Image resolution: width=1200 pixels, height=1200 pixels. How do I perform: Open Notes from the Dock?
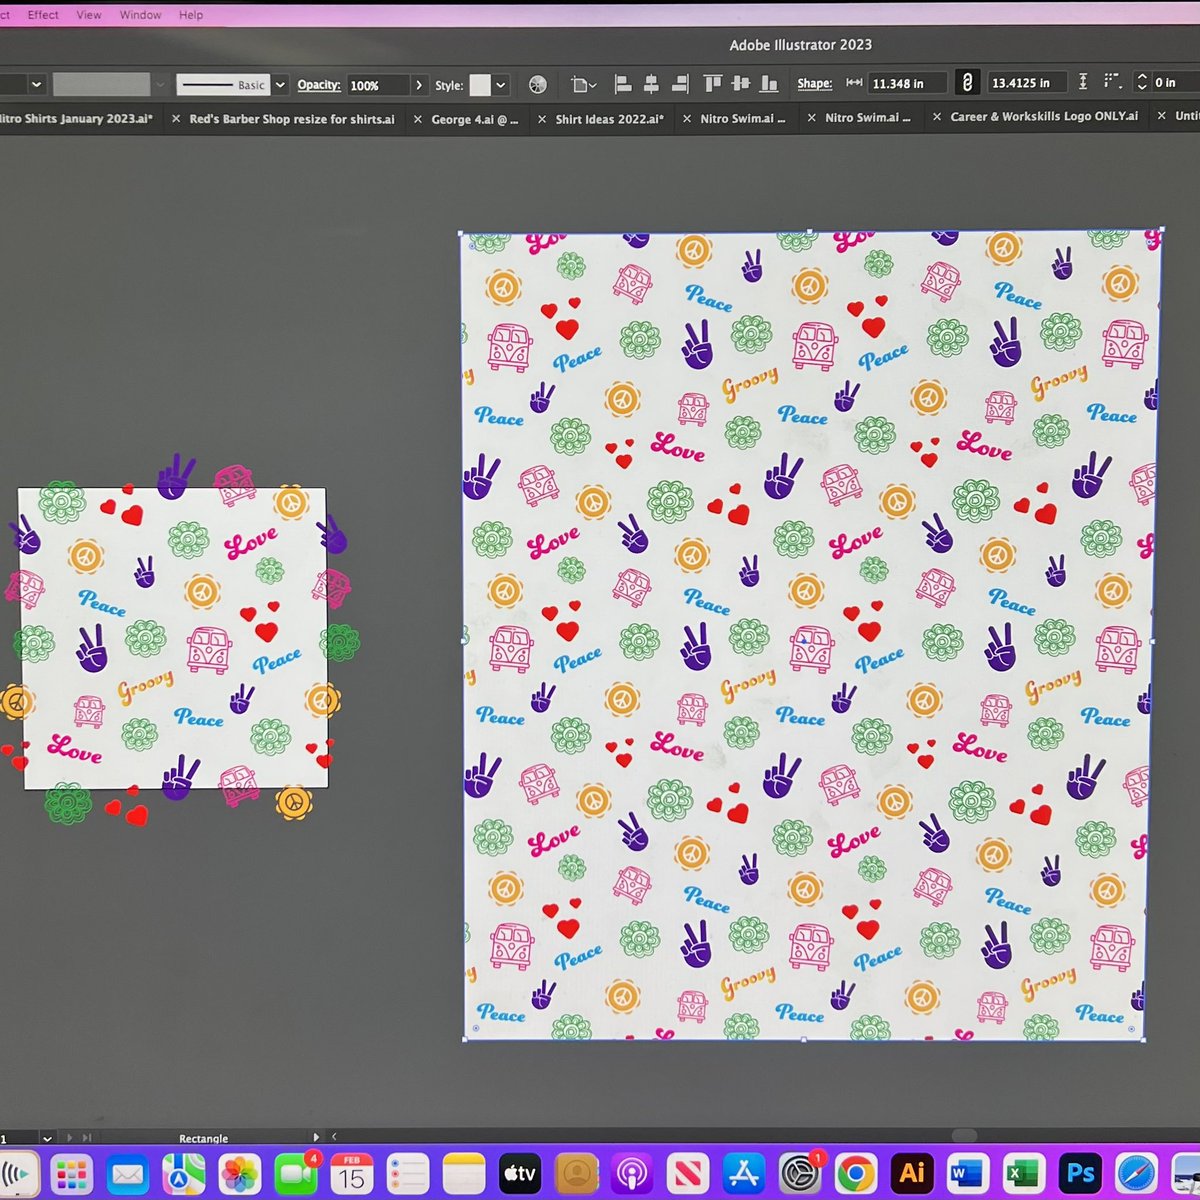[x=464, y=1174]
